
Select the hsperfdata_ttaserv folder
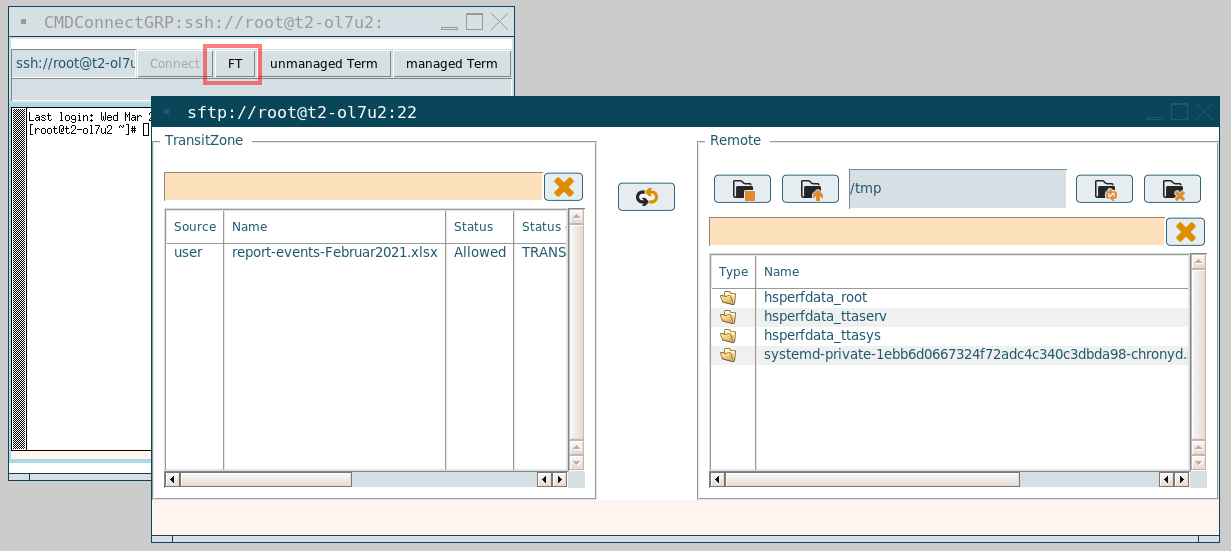click(824, 316)
